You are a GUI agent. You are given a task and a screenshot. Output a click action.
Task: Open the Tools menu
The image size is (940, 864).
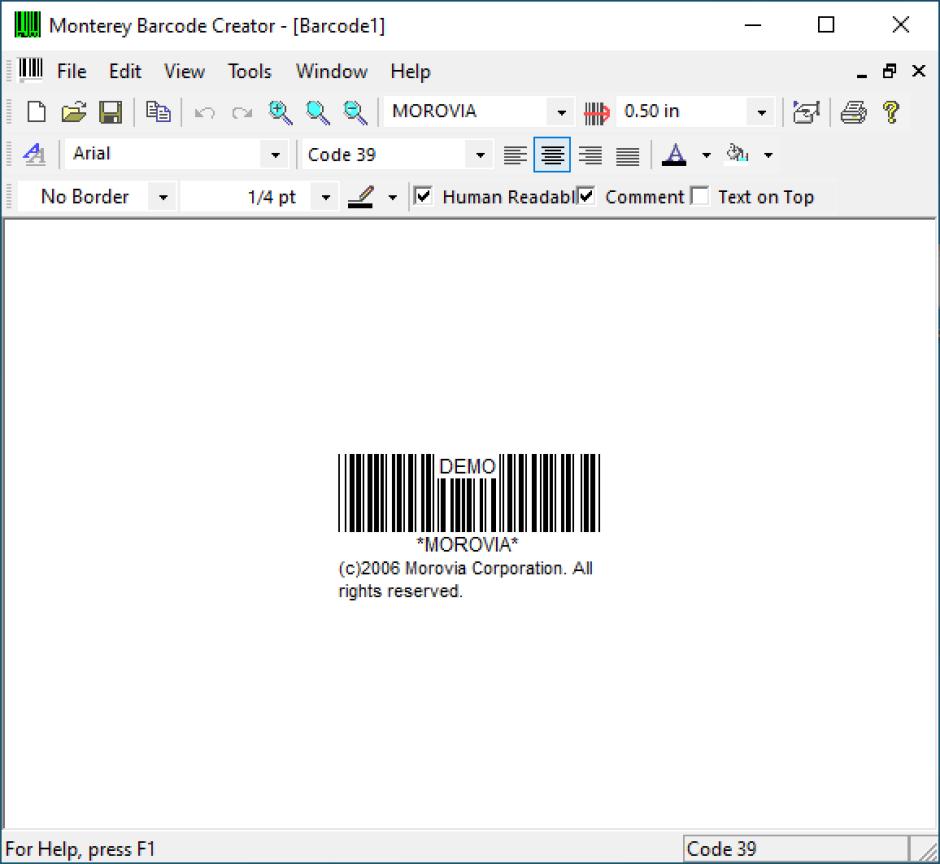tap(249, 71)
